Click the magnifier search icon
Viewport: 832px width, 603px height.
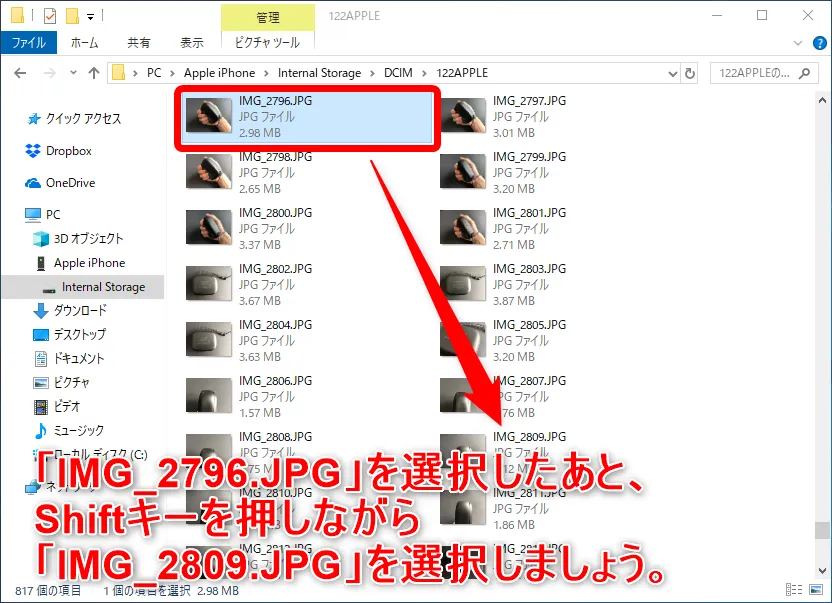(804, 73)
